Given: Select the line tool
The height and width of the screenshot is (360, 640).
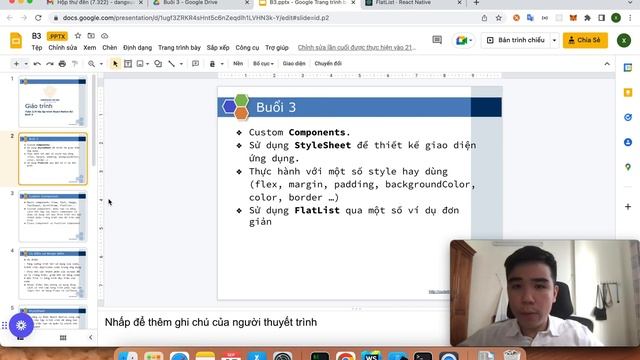Looking at the screenshot, I should tap(171, 64).
